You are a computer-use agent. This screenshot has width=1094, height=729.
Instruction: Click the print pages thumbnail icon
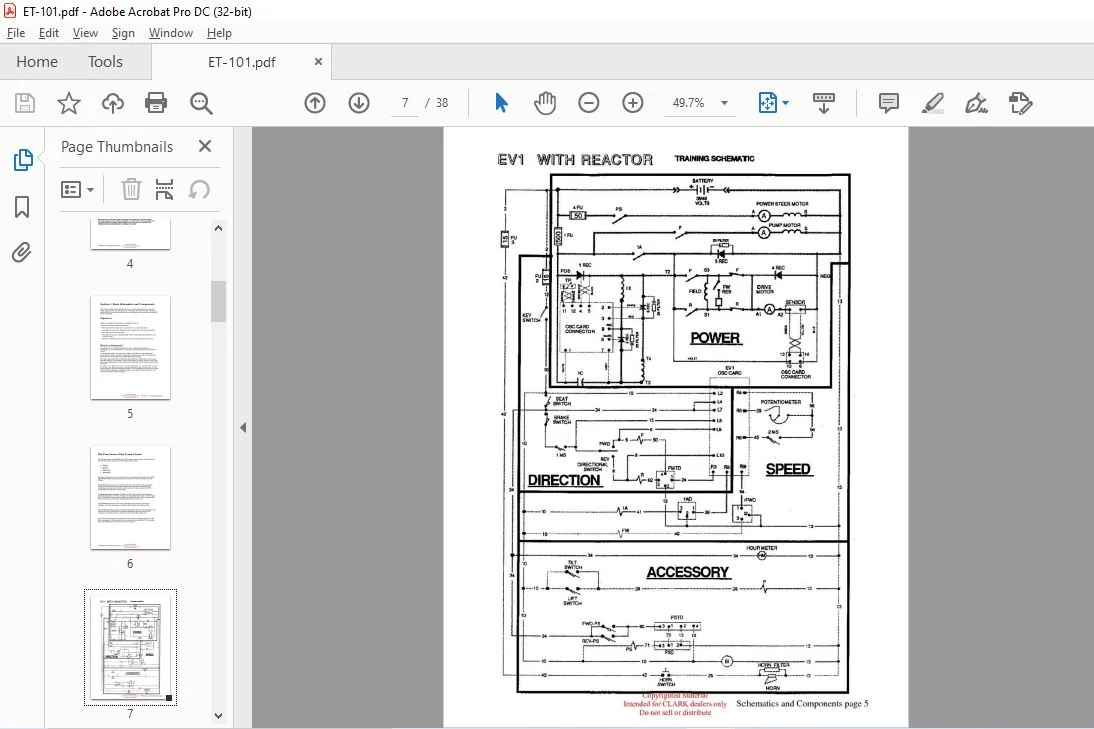165,189
